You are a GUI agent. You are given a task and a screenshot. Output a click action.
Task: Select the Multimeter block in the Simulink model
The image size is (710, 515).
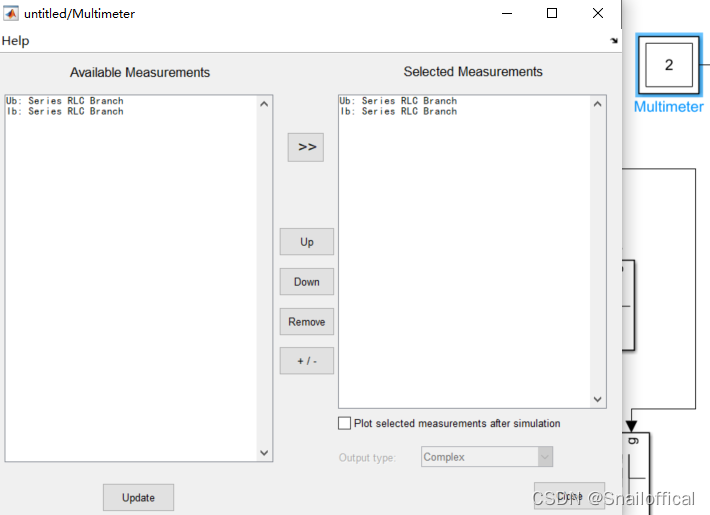tap(669, 65)
